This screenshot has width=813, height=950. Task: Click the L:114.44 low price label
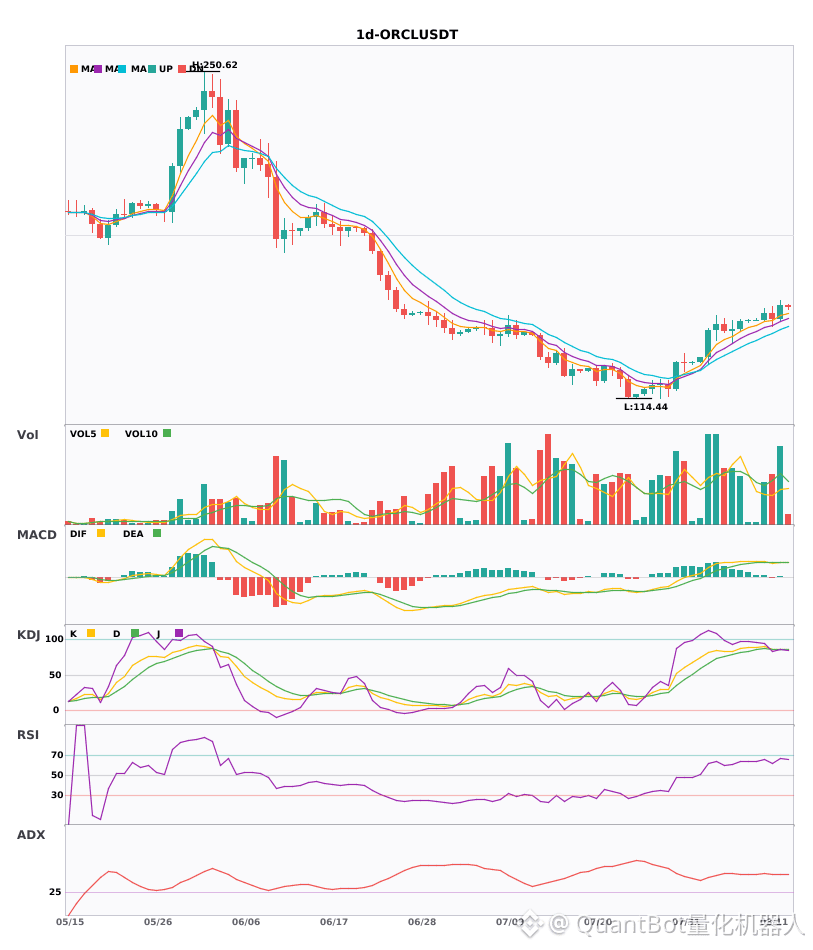point(646,407)
